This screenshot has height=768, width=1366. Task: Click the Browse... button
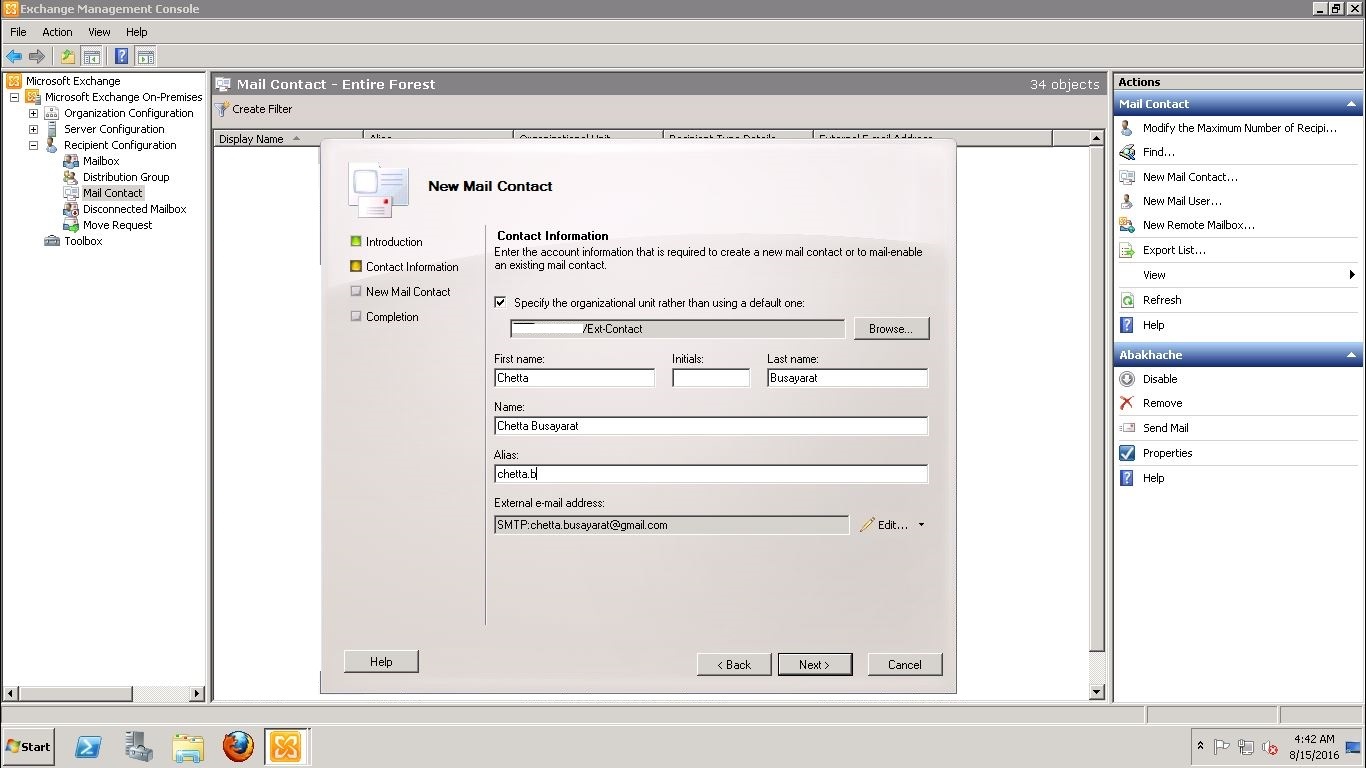pyautogui.click(x=890, y=329)
